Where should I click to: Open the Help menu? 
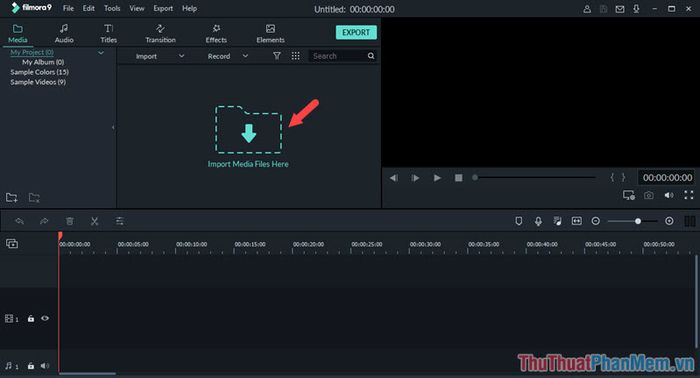[189, 8]
